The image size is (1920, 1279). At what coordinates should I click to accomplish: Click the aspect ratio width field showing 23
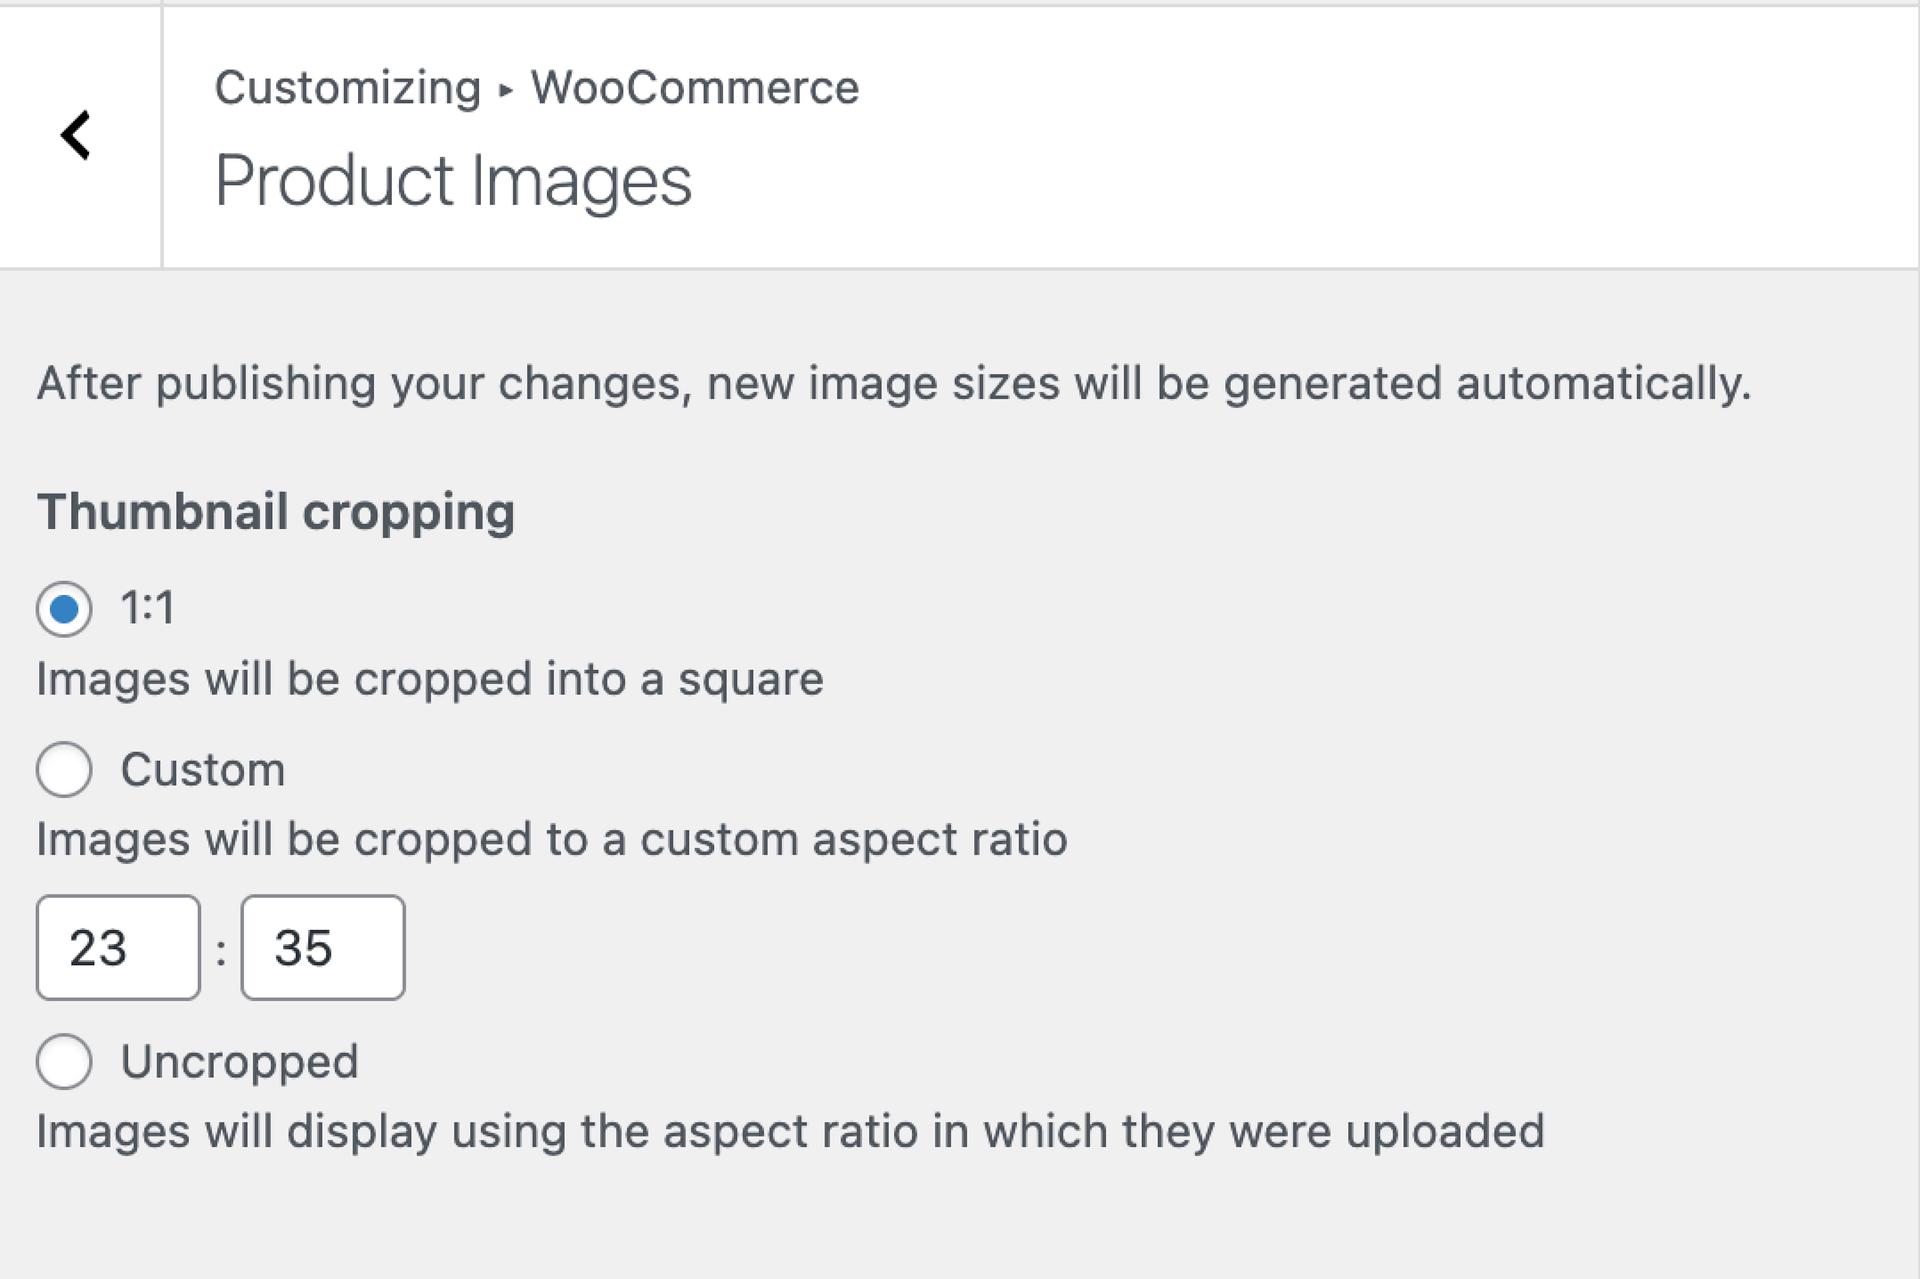pos(118,947)
